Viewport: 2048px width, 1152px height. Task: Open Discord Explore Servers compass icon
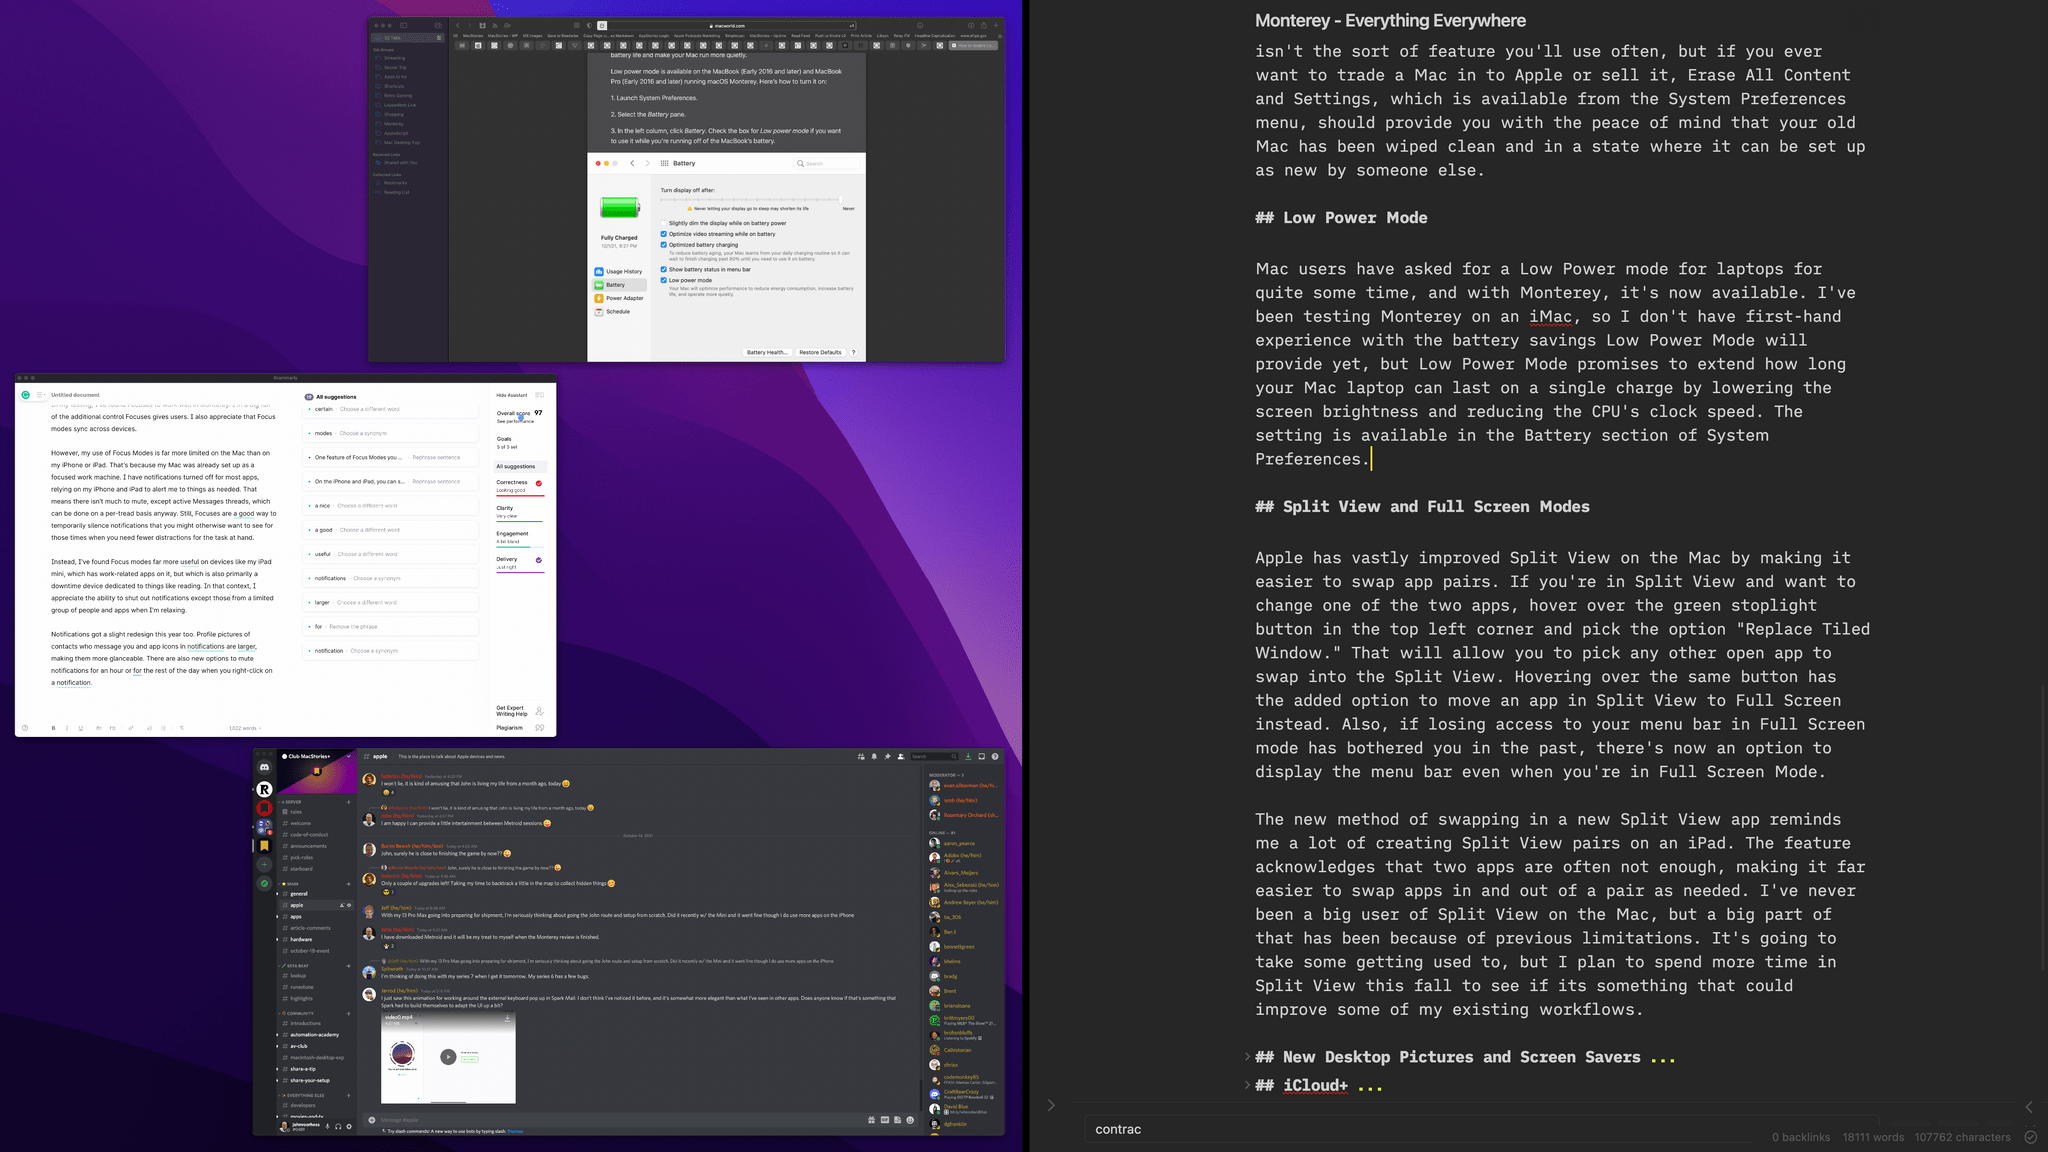pos(264,883)
